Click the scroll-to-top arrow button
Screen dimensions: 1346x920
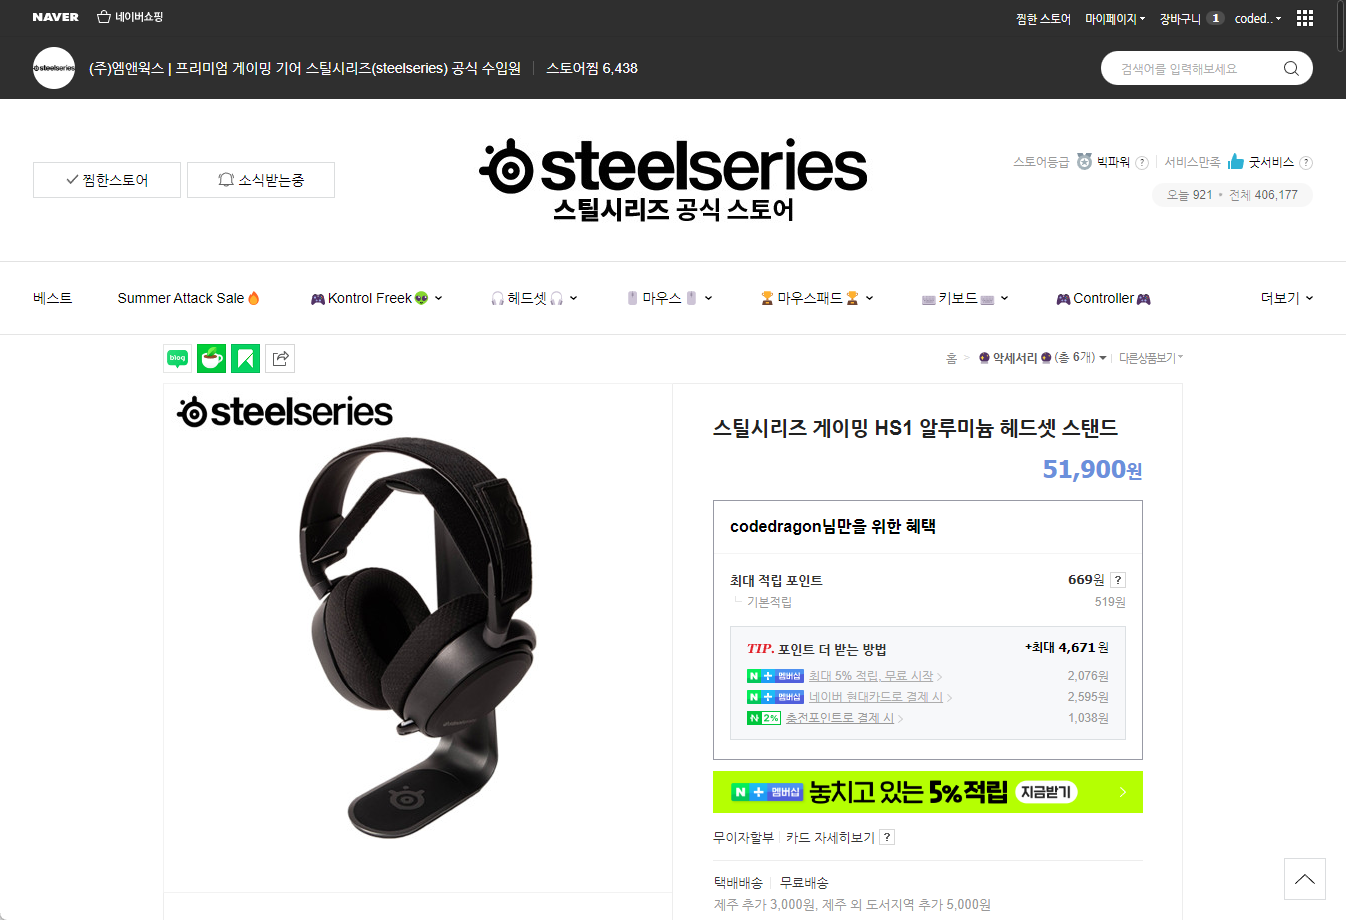tap(1305, 879)
